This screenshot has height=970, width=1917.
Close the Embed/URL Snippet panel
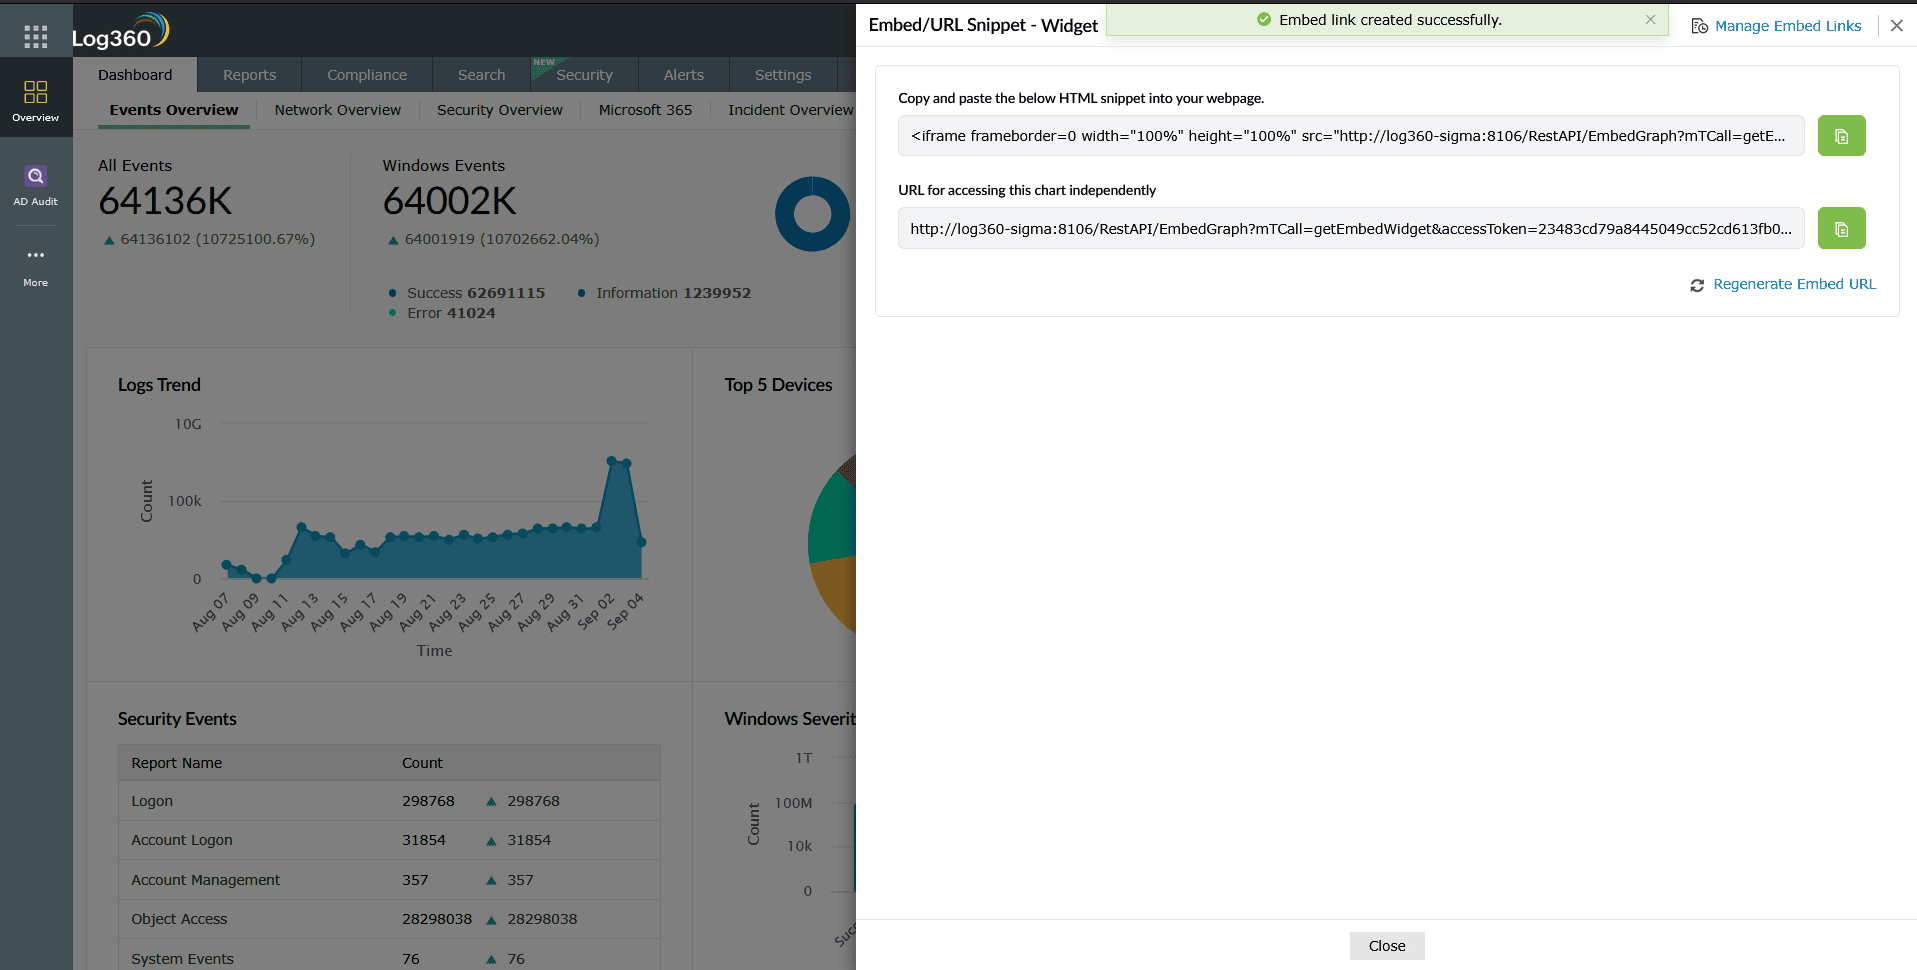point(1897,25)
